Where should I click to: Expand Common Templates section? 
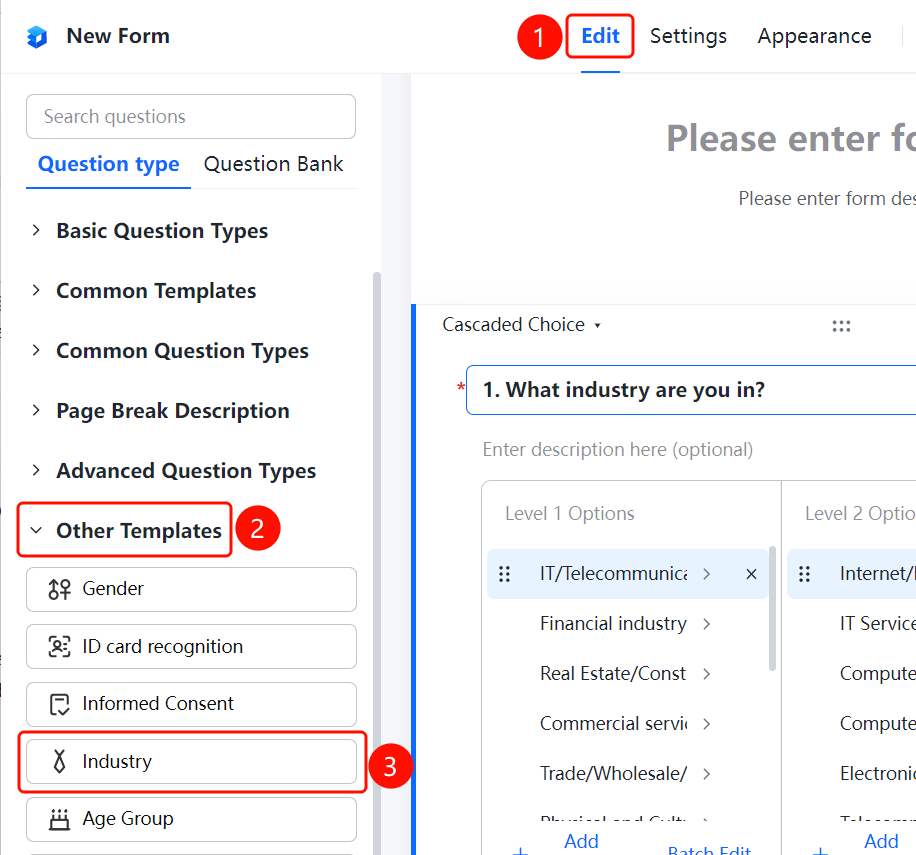click(36, 290)
